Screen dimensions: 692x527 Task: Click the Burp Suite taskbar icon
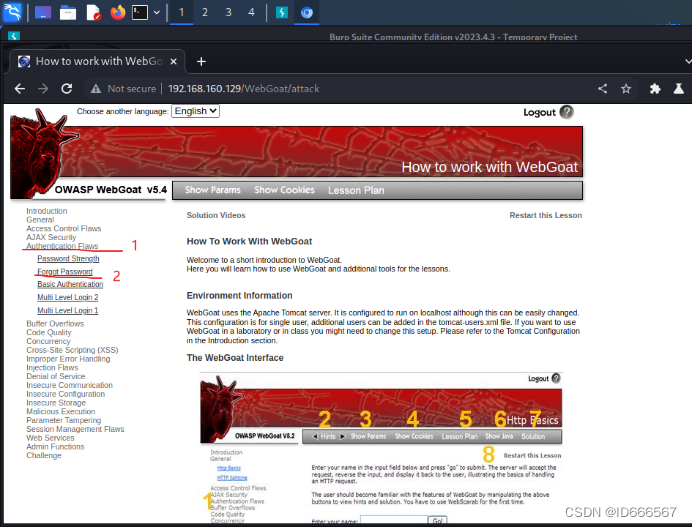[282, 12]
